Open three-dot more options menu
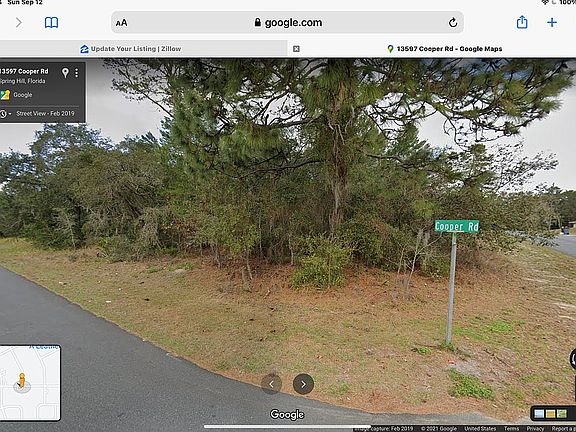The image size is (576, 432). (76, 73)
